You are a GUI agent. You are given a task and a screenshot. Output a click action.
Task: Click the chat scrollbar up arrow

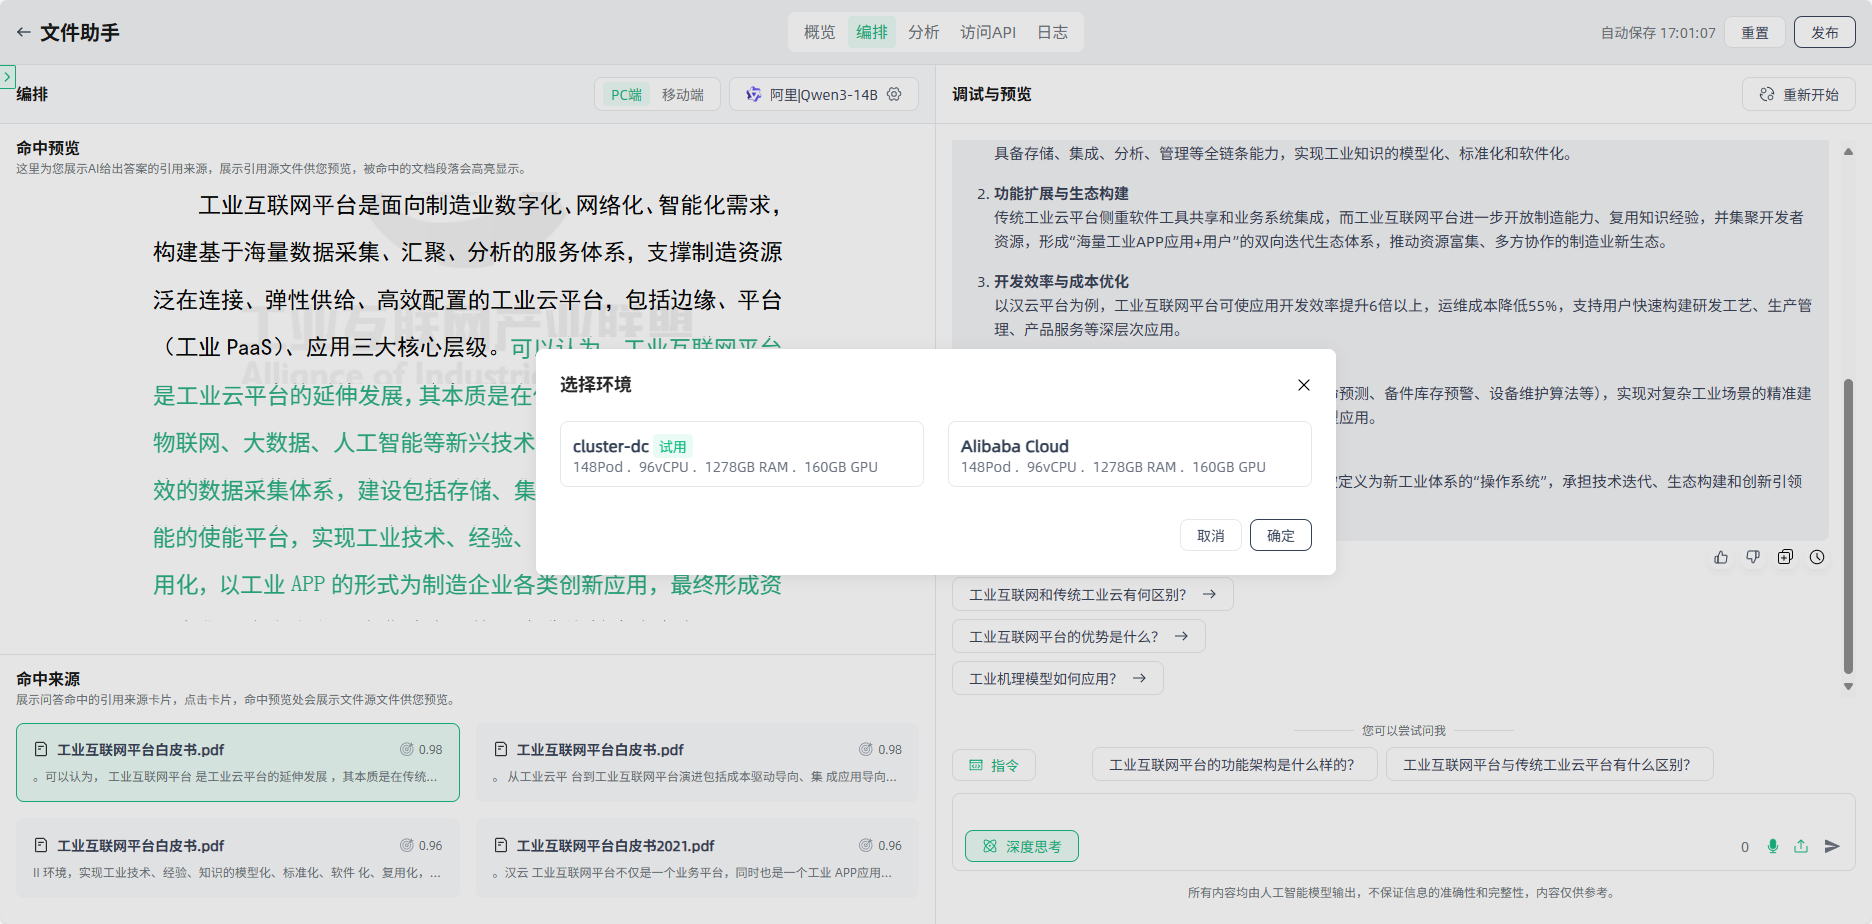tap(1848, 152)
